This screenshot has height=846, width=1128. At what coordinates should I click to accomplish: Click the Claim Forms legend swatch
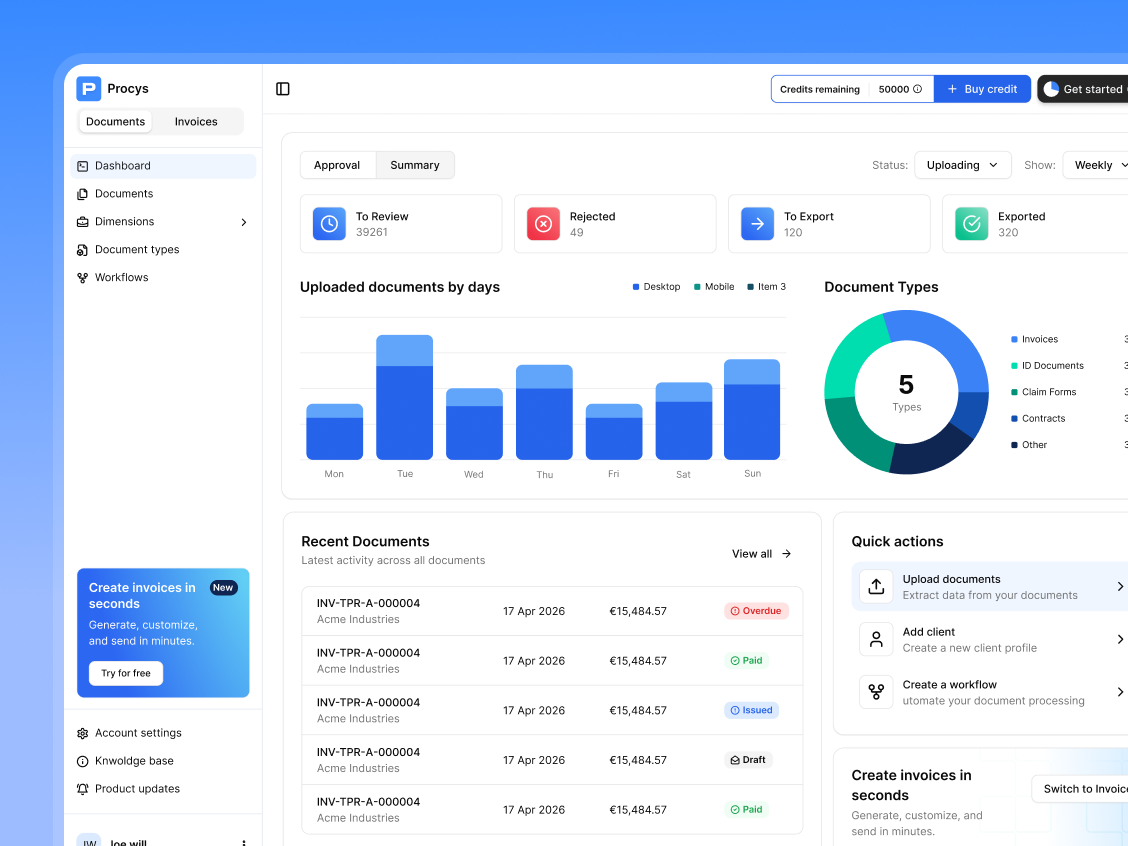coord(1014,392)
